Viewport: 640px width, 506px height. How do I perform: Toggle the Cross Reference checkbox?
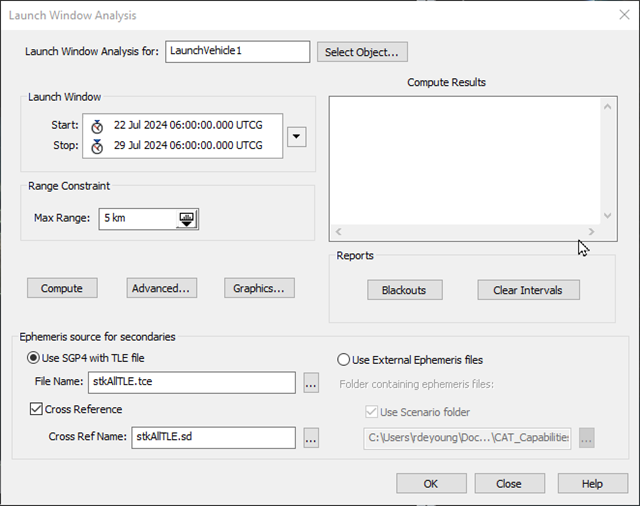[34, 409]
